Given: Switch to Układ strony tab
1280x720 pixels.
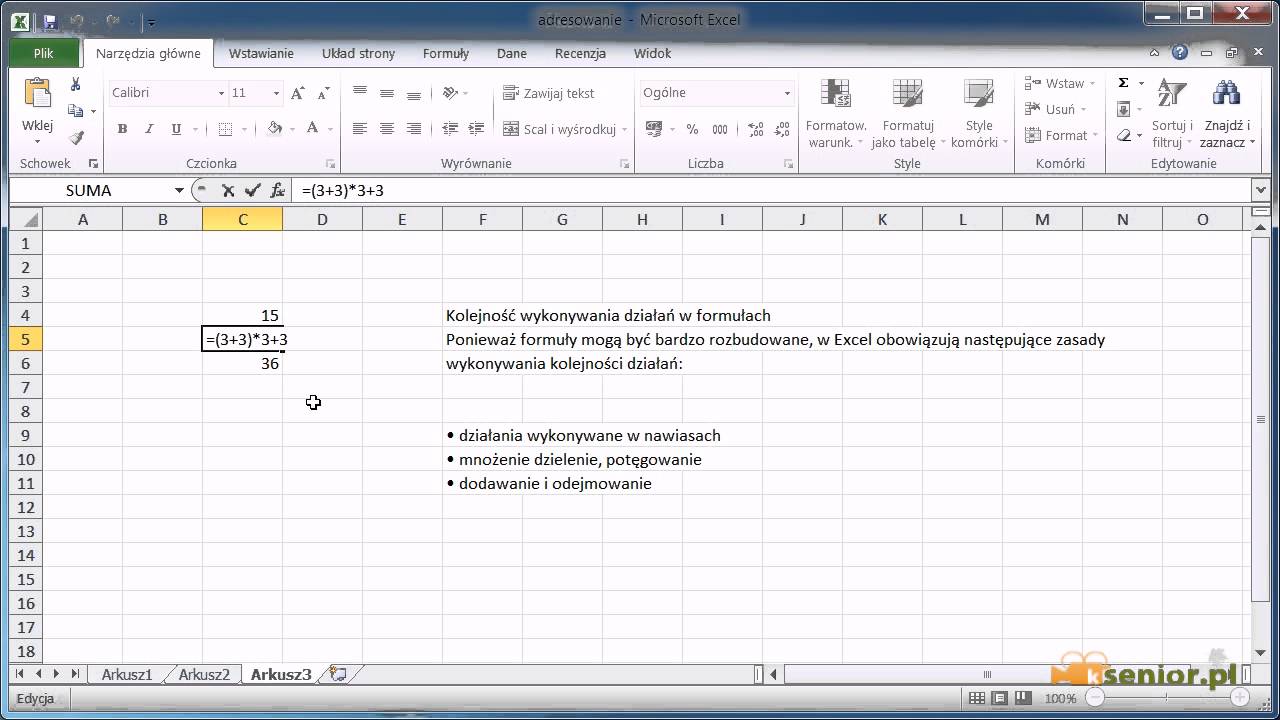Looking at the screenshot, I should tap(358, 54).
